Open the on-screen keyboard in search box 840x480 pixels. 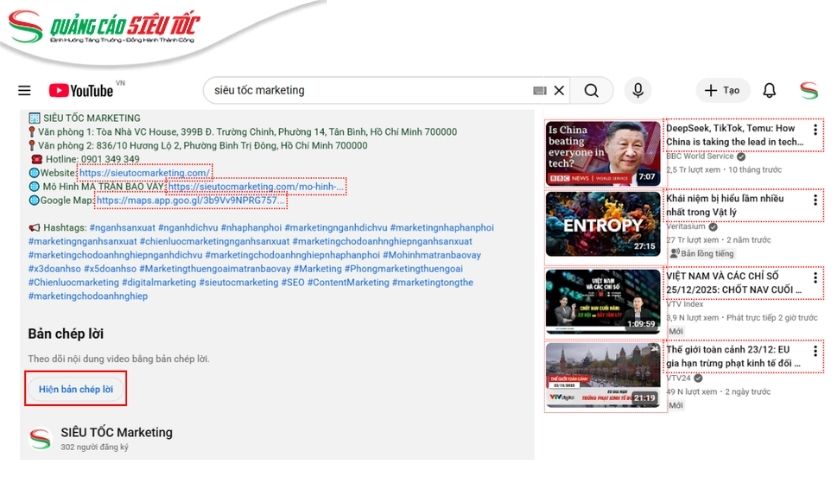click(x=539, y=91)
